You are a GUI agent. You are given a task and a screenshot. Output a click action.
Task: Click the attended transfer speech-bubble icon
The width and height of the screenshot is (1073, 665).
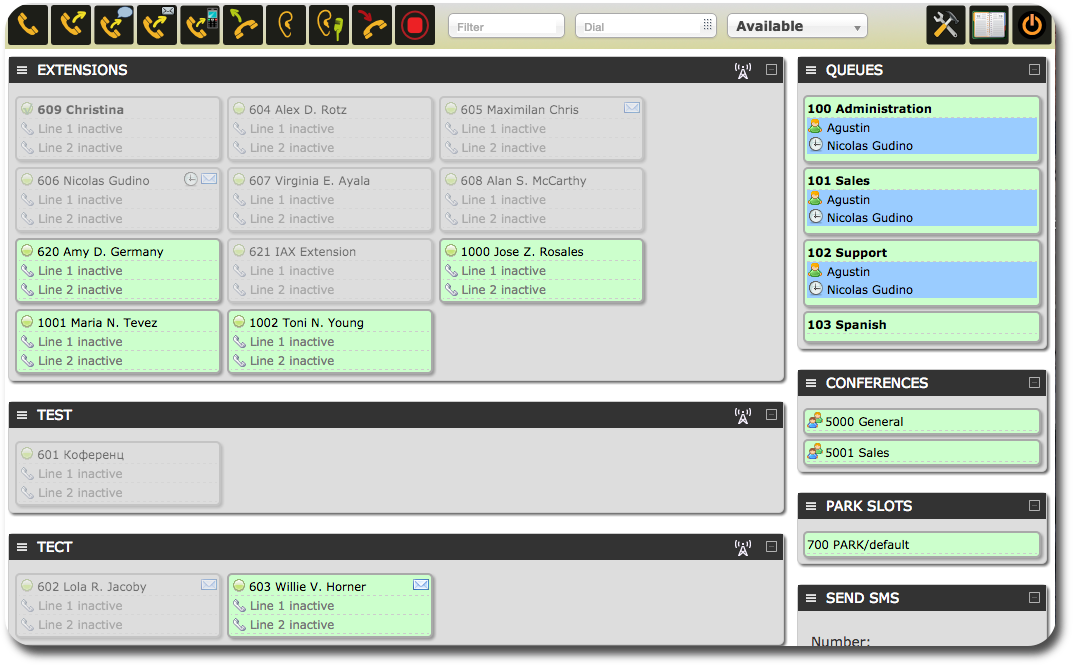pyautogui.click(x=114, y=26)
